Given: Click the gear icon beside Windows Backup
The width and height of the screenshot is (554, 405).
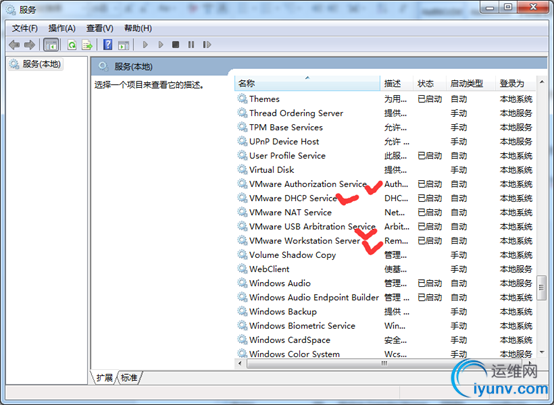Looking at the screenshot, I should 242,311.
